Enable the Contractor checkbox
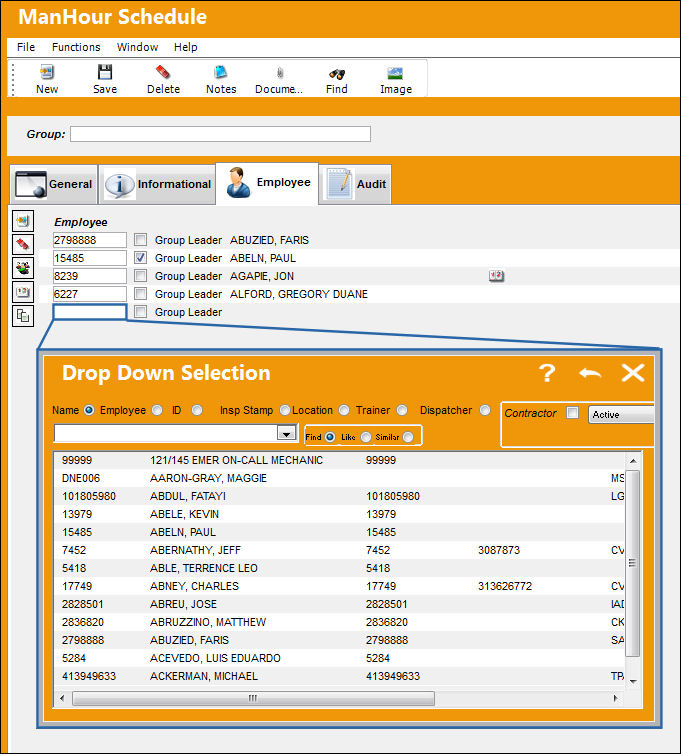Image resolution: width=681 pixels, height=754 pixels. click(x=572, y=413)
